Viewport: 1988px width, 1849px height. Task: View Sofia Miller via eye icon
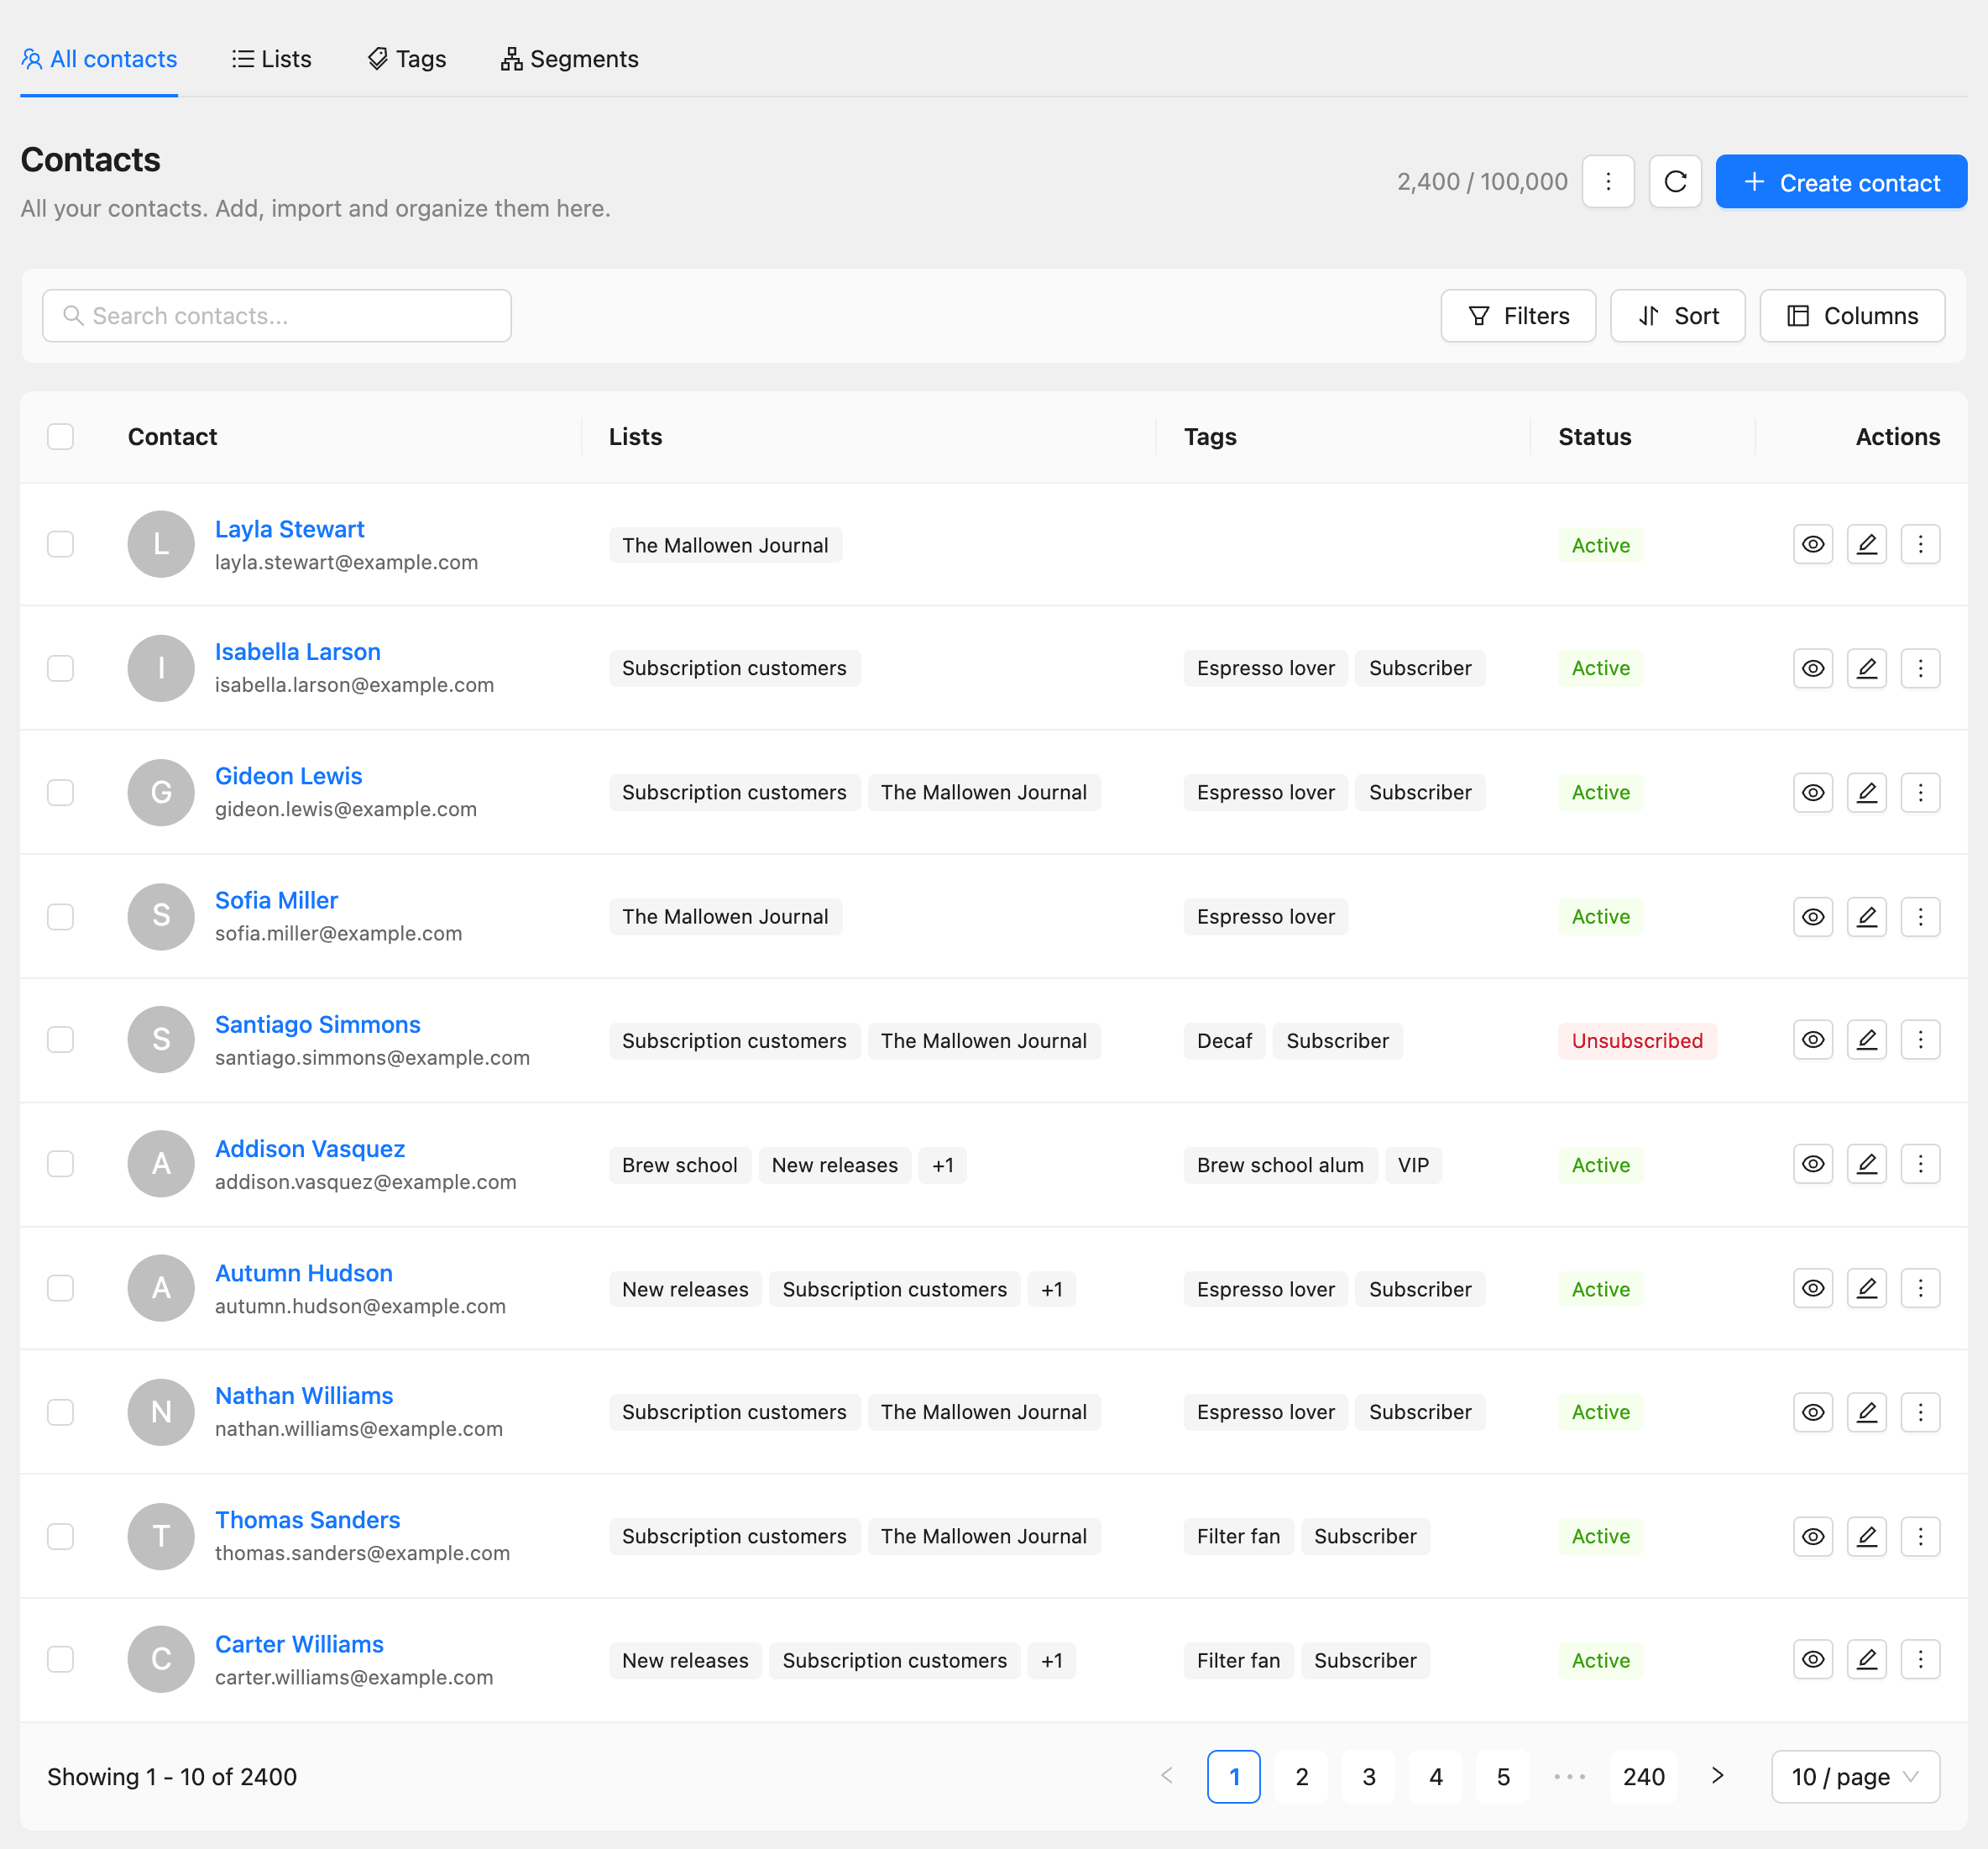click(x=1812, y=916)
